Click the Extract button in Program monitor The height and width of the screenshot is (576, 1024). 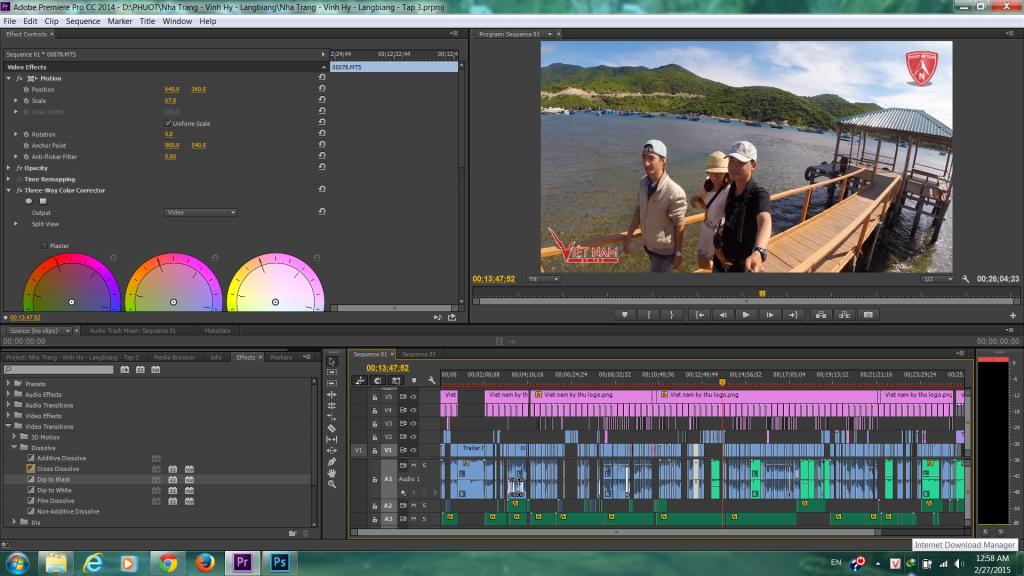(844, 315)
